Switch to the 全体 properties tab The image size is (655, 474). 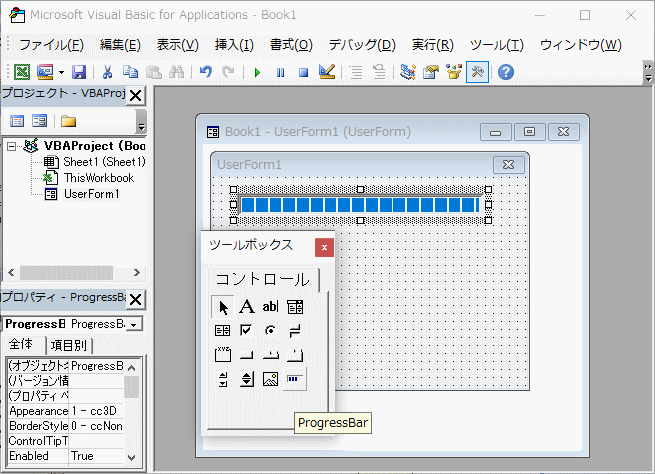[21, 344]
